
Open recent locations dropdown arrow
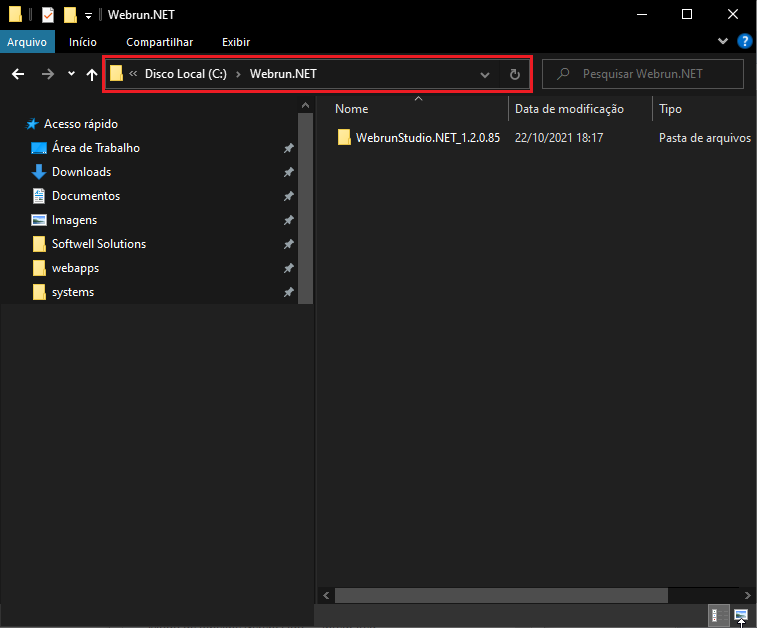point(71,74)
